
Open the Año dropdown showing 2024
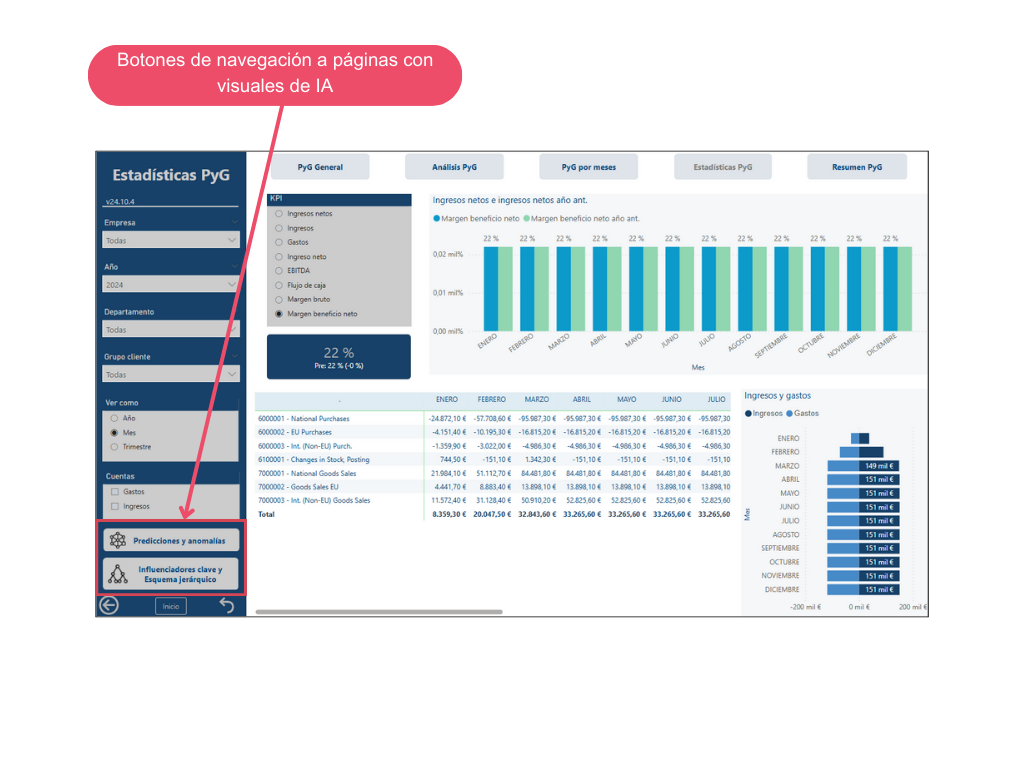coord(171,285)
